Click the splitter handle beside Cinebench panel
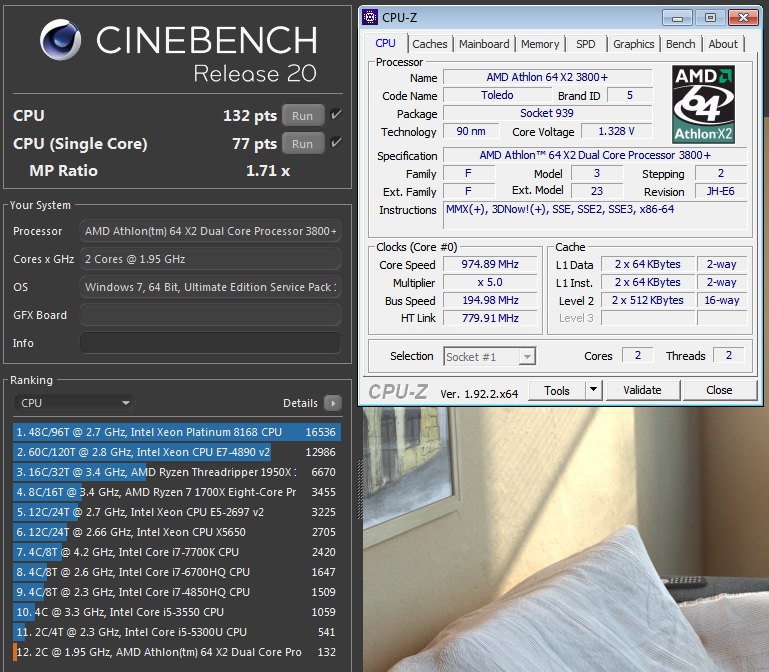 point(361,488)
